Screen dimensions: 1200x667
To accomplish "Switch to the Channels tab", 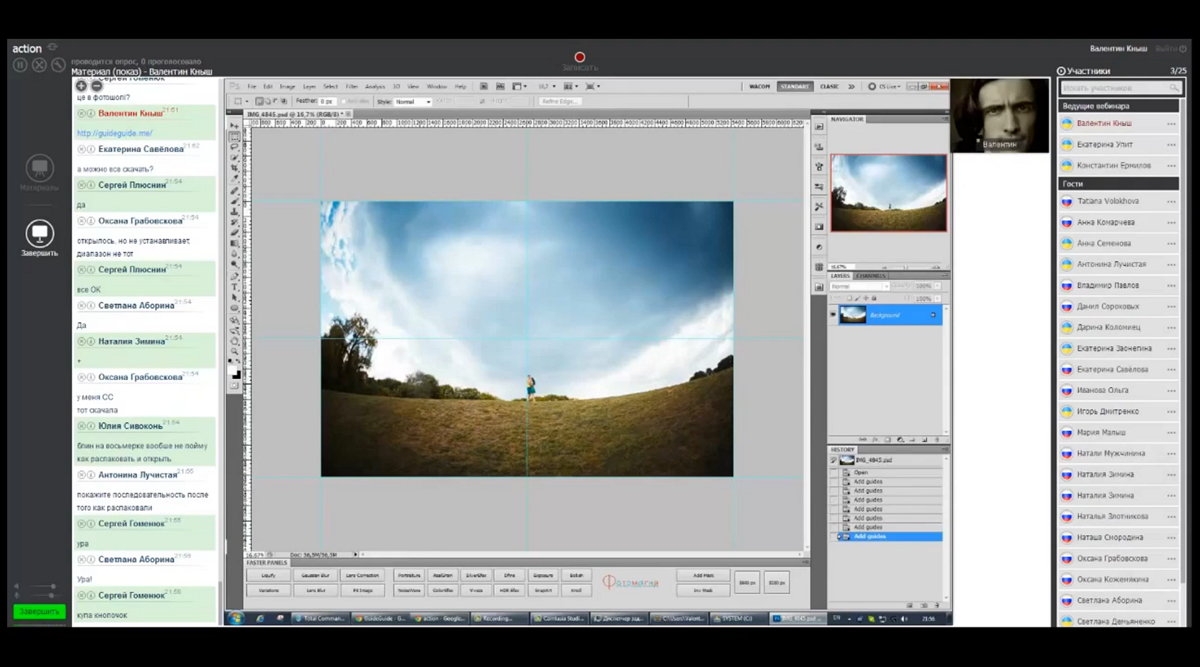I will click(x=871, y=276).
